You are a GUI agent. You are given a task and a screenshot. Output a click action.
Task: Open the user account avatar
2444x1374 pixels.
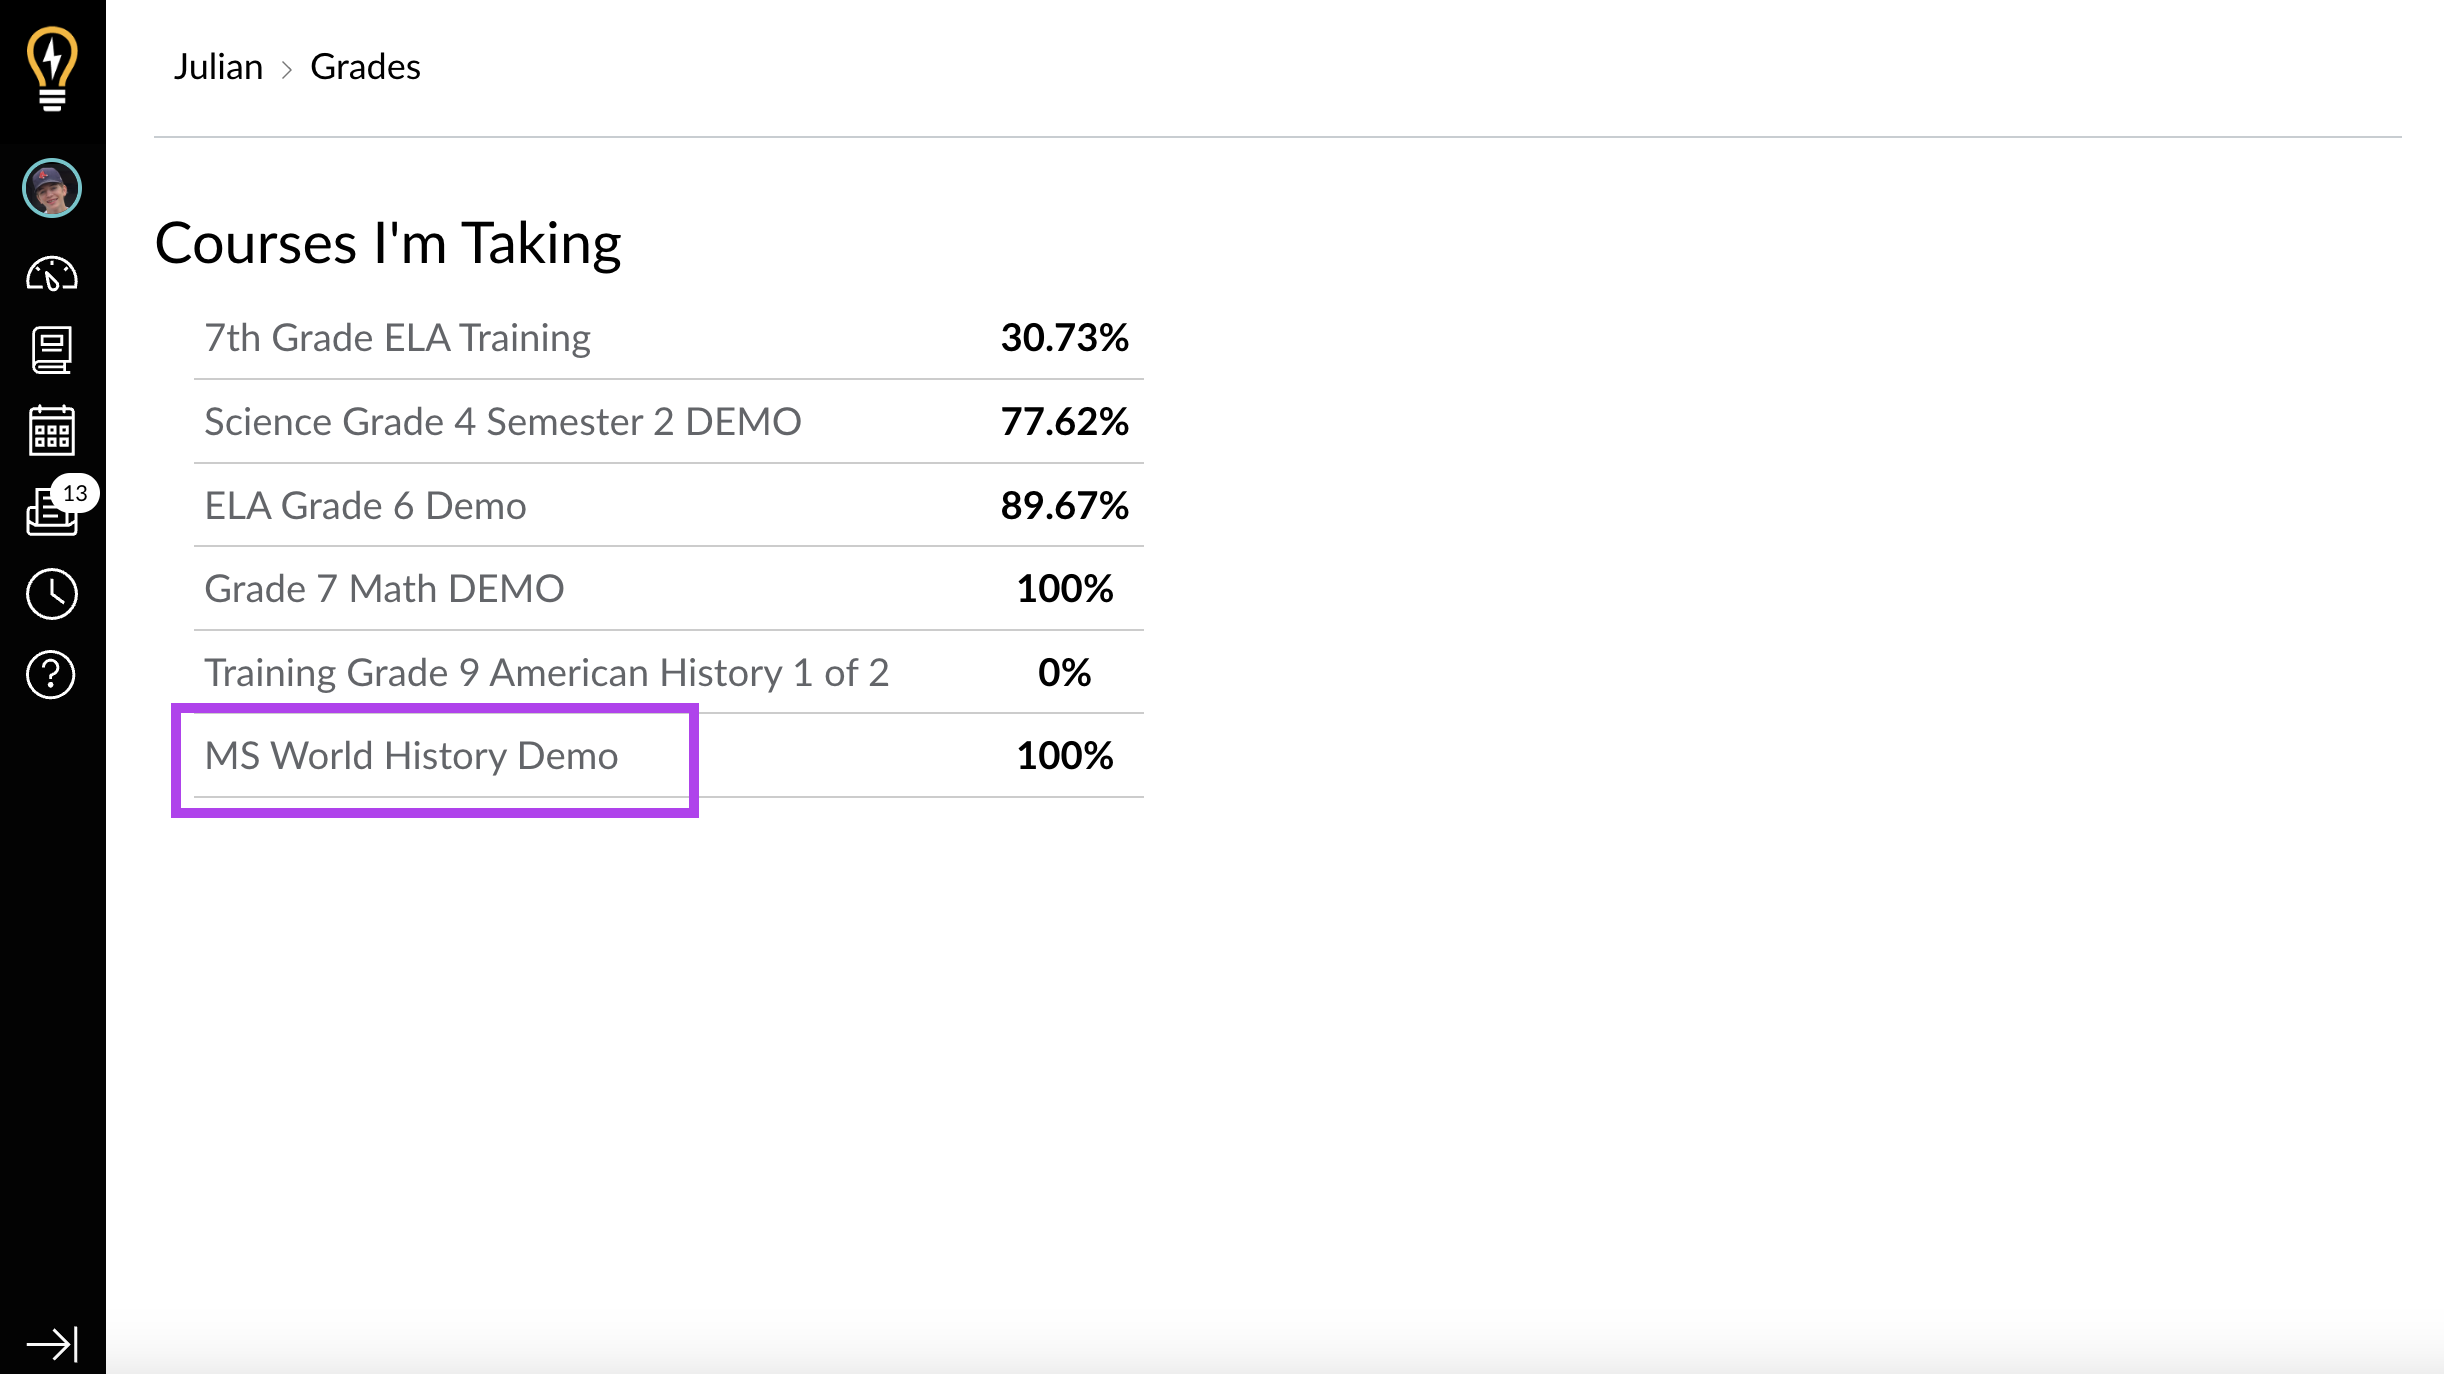coord(52,188)
